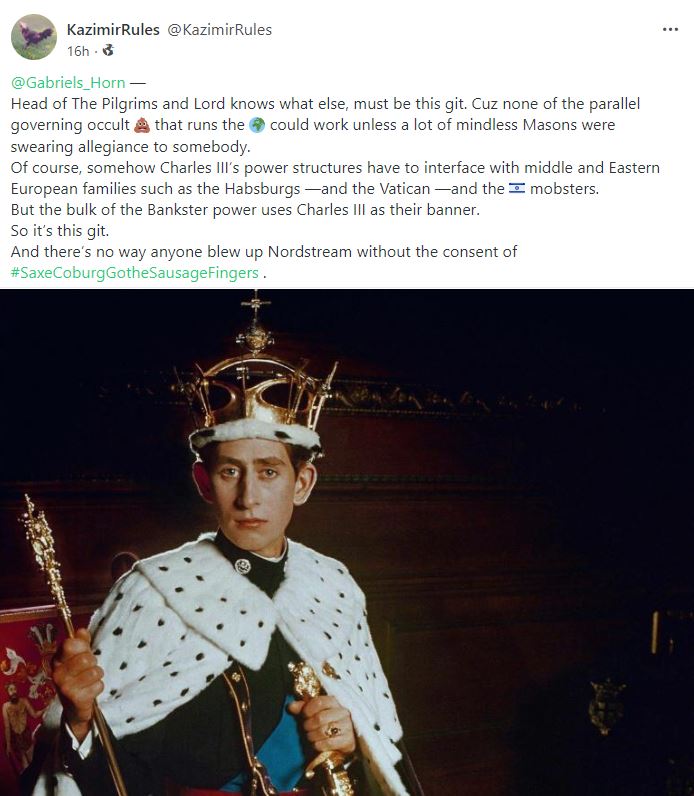This screenshot has height=796, width=694.
Task: Open the KazimirRules display name link
Action: tap(113, 30)
